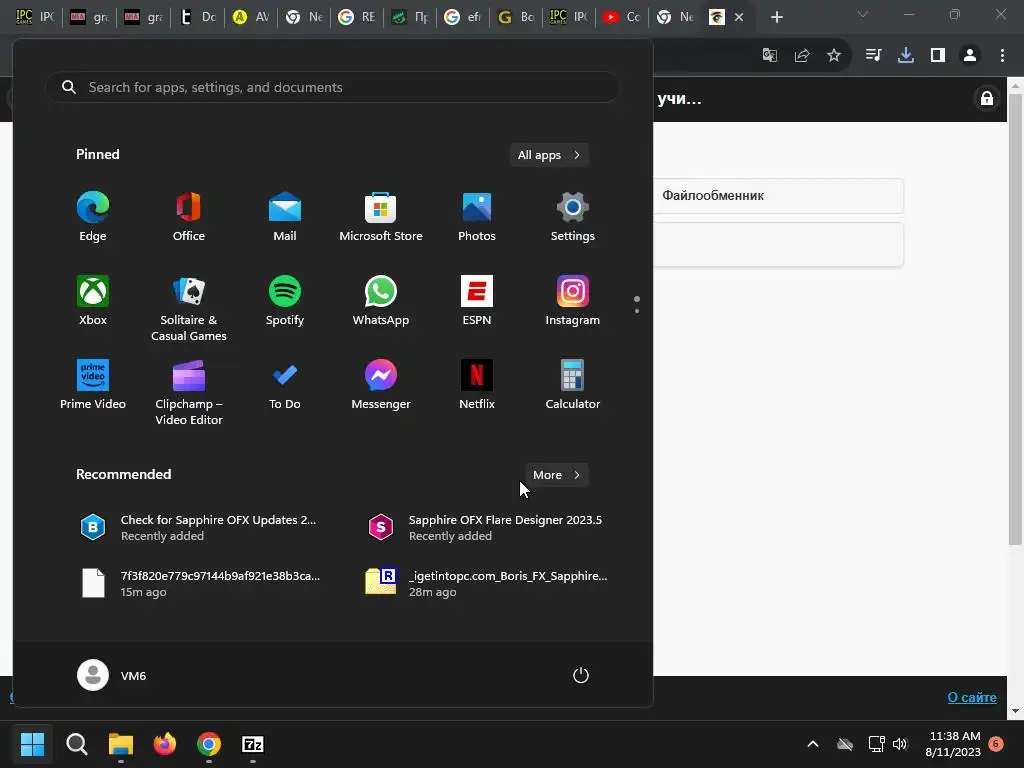Viewport: 1024px width, 768px height.
Task: Click the Chrome profile icon
Action: point(970,56)
